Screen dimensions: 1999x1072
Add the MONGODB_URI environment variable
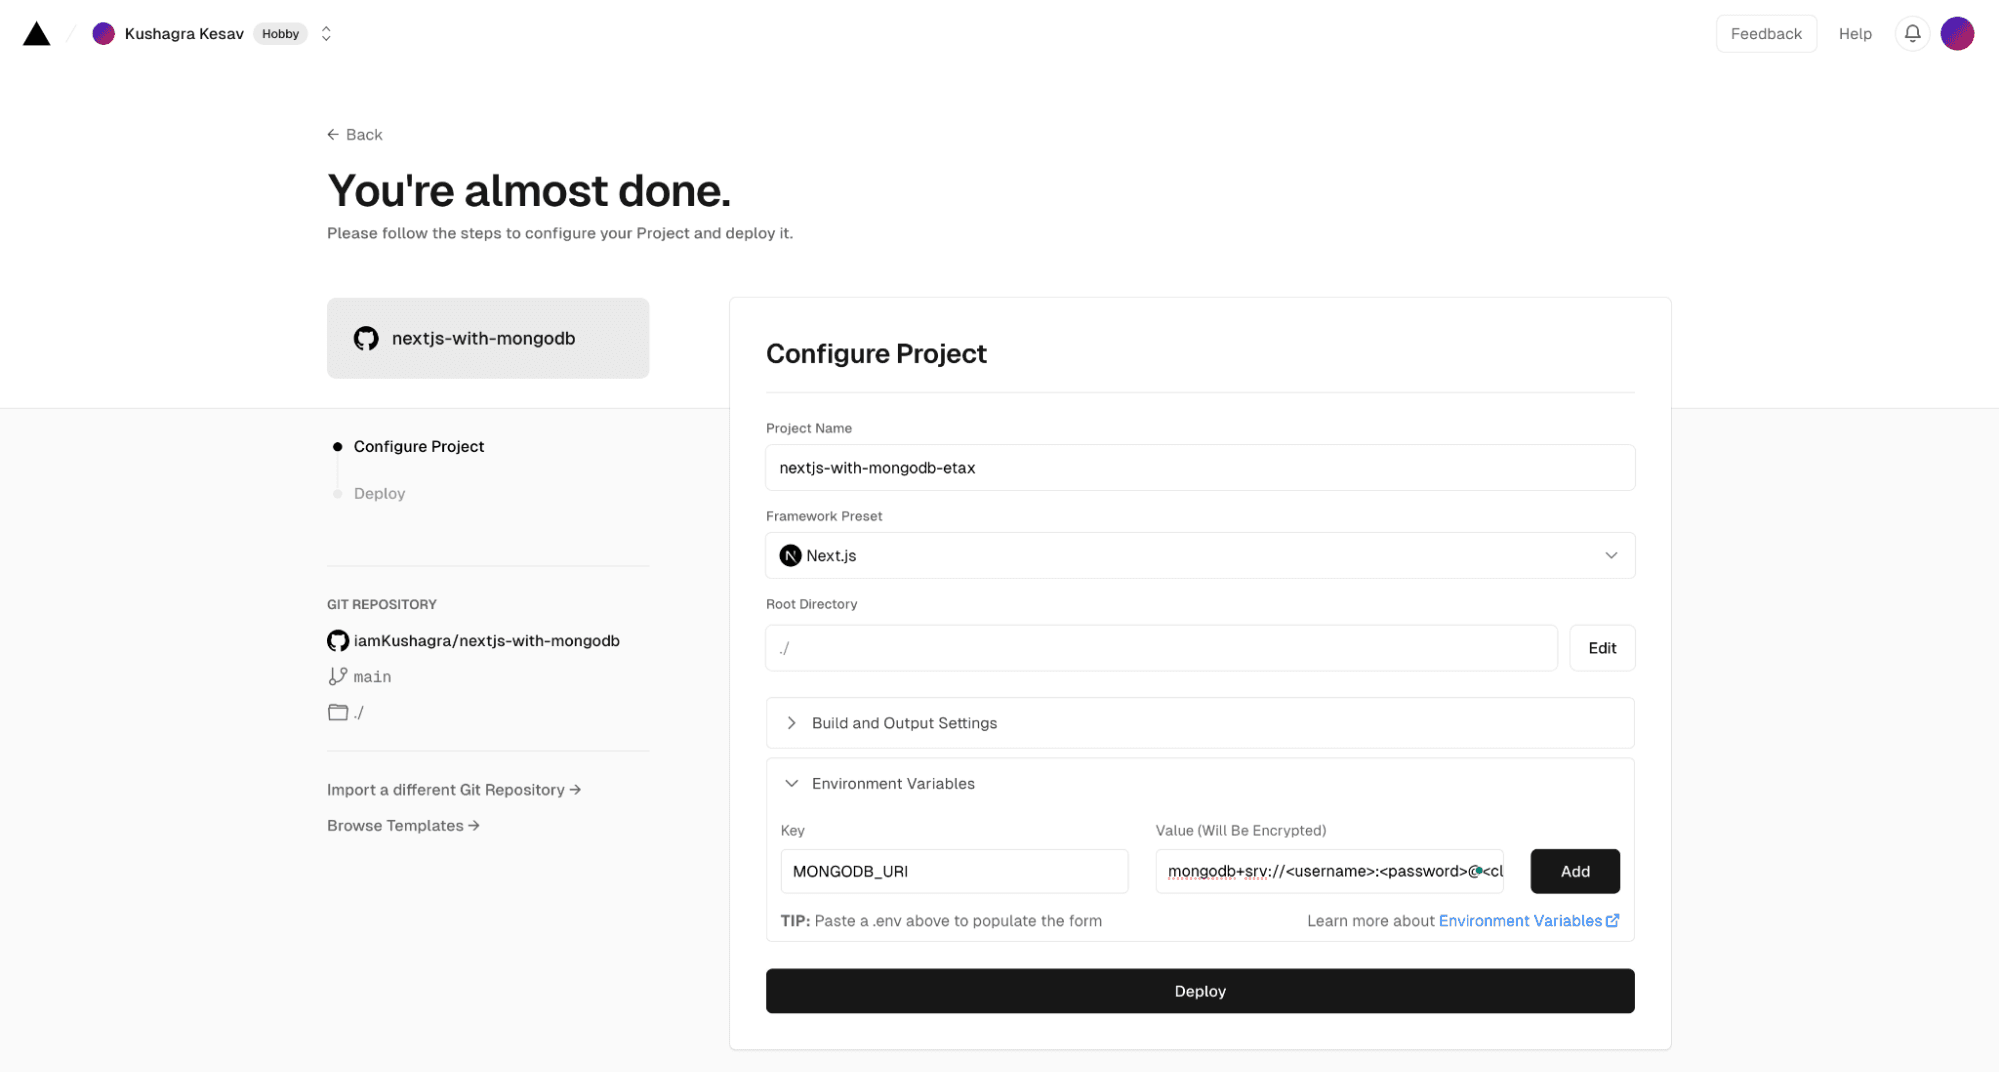click(x=1574, y=872)
